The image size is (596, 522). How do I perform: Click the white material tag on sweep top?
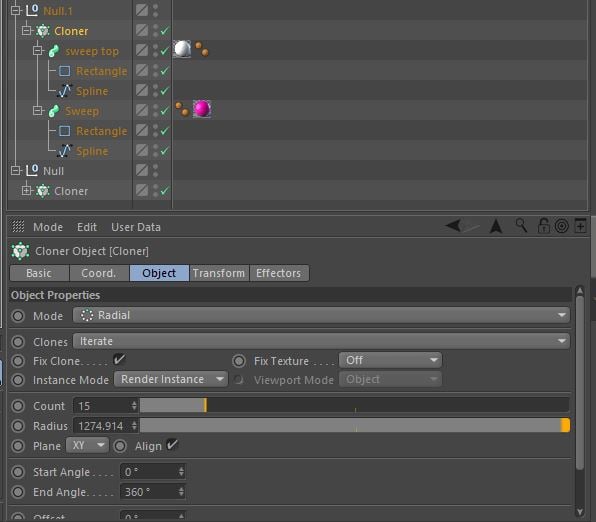click(182, 49)
